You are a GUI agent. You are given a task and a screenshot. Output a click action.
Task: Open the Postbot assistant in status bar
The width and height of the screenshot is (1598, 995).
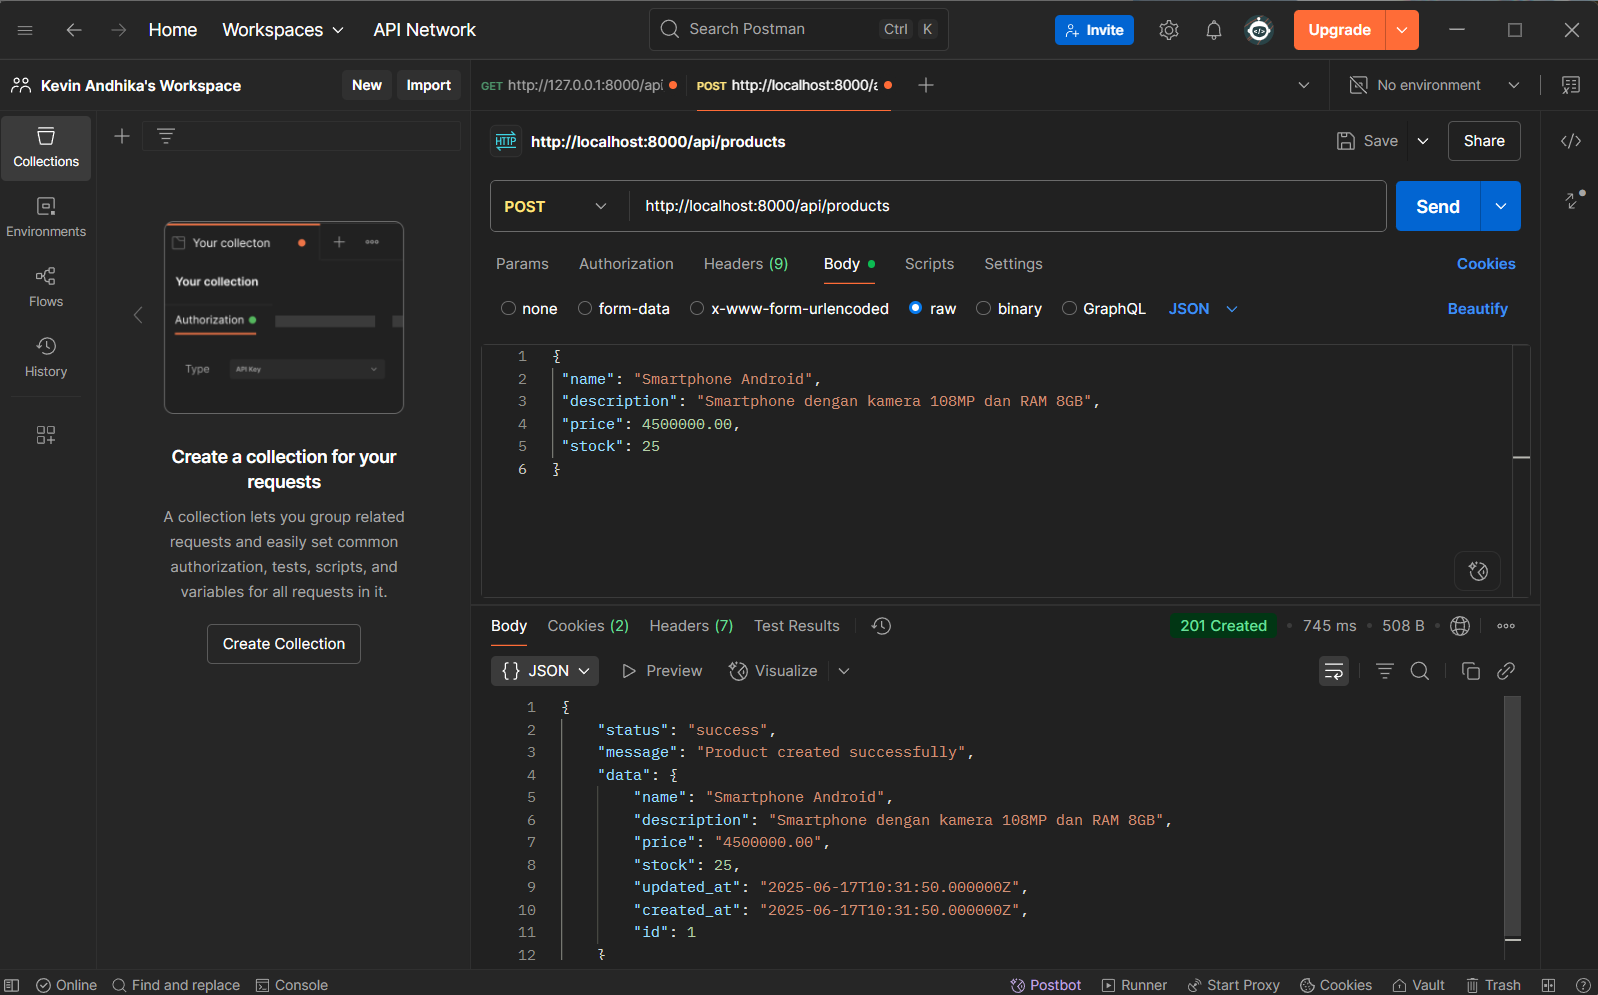(1045, 985)
